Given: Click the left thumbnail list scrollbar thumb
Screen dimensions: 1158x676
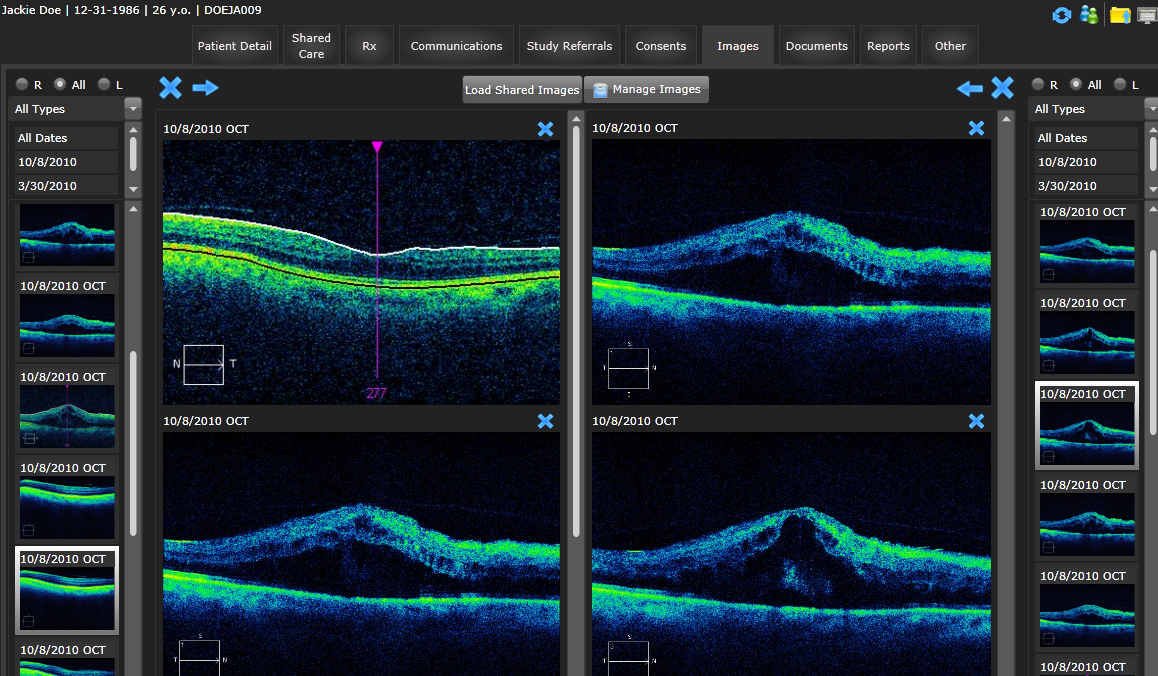Looking at the screenshot, I should [x=134, y=443].
